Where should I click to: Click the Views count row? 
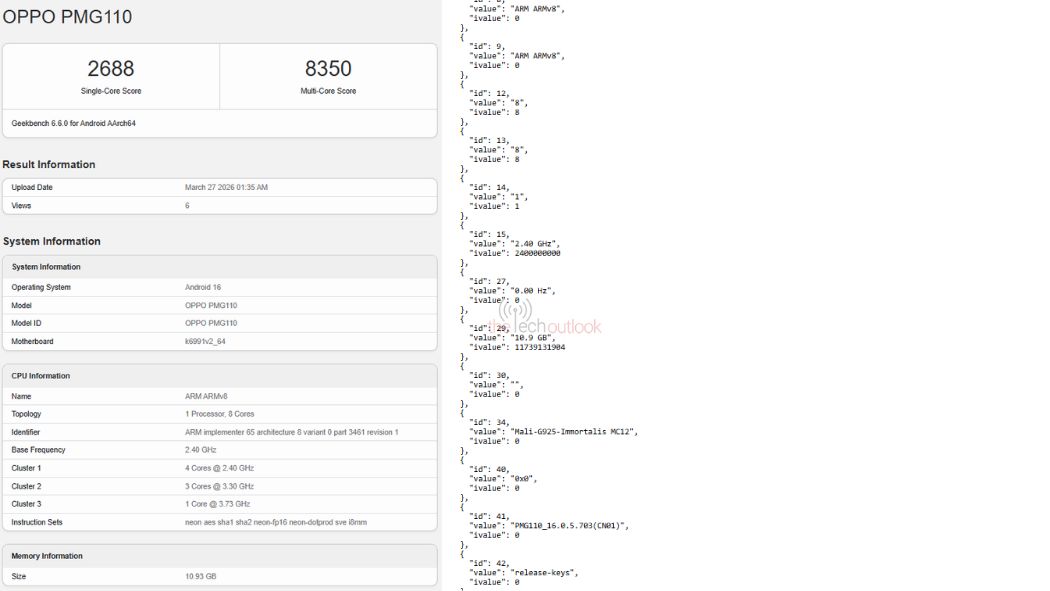219,205
